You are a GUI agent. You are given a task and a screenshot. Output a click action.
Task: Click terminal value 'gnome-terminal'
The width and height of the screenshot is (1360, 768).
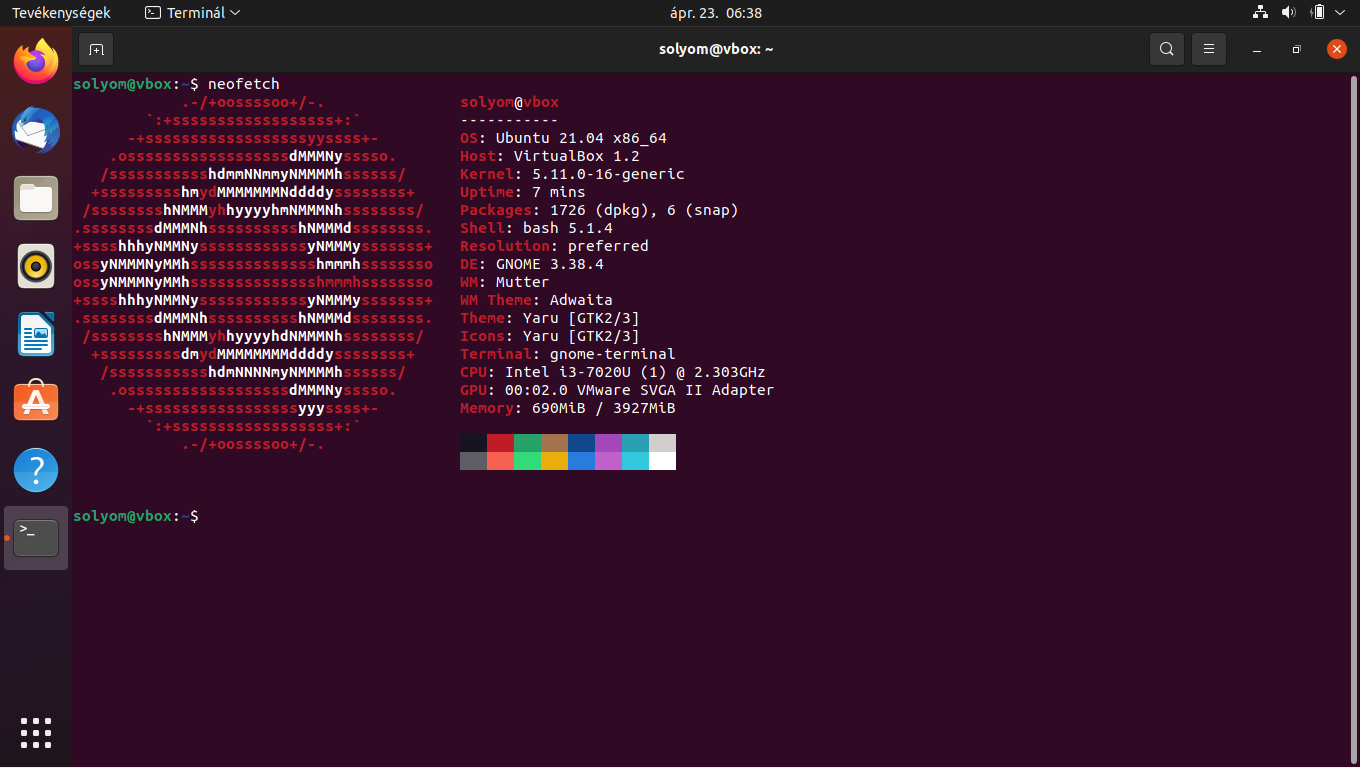coord(612,354)
